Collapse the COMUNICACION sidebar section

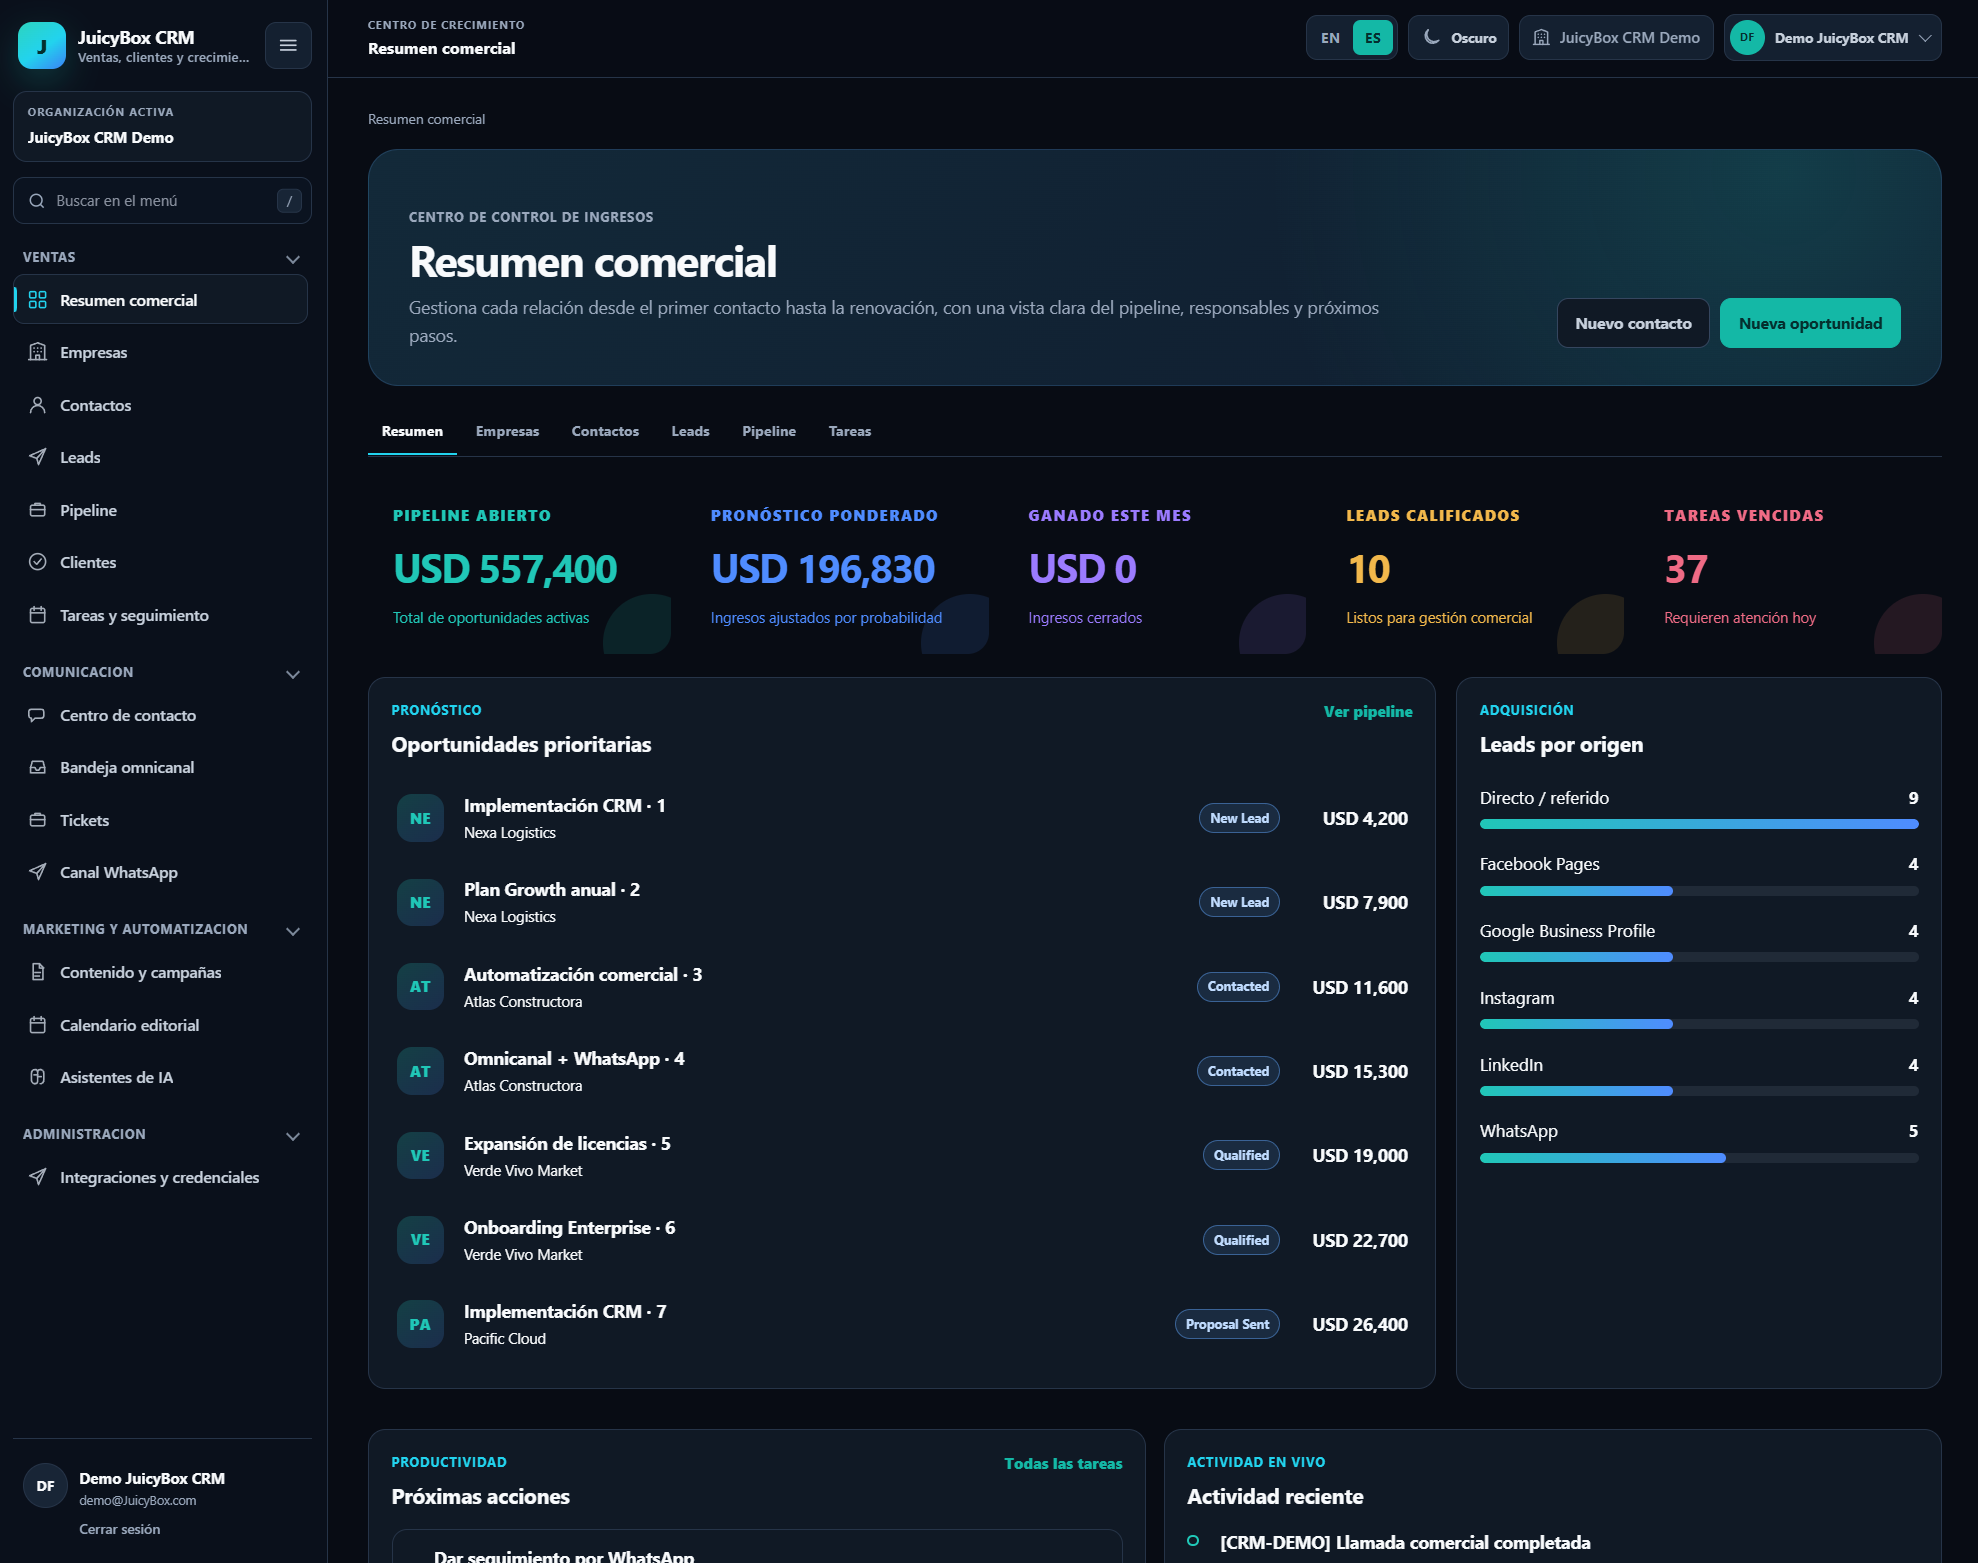[293, 673]
